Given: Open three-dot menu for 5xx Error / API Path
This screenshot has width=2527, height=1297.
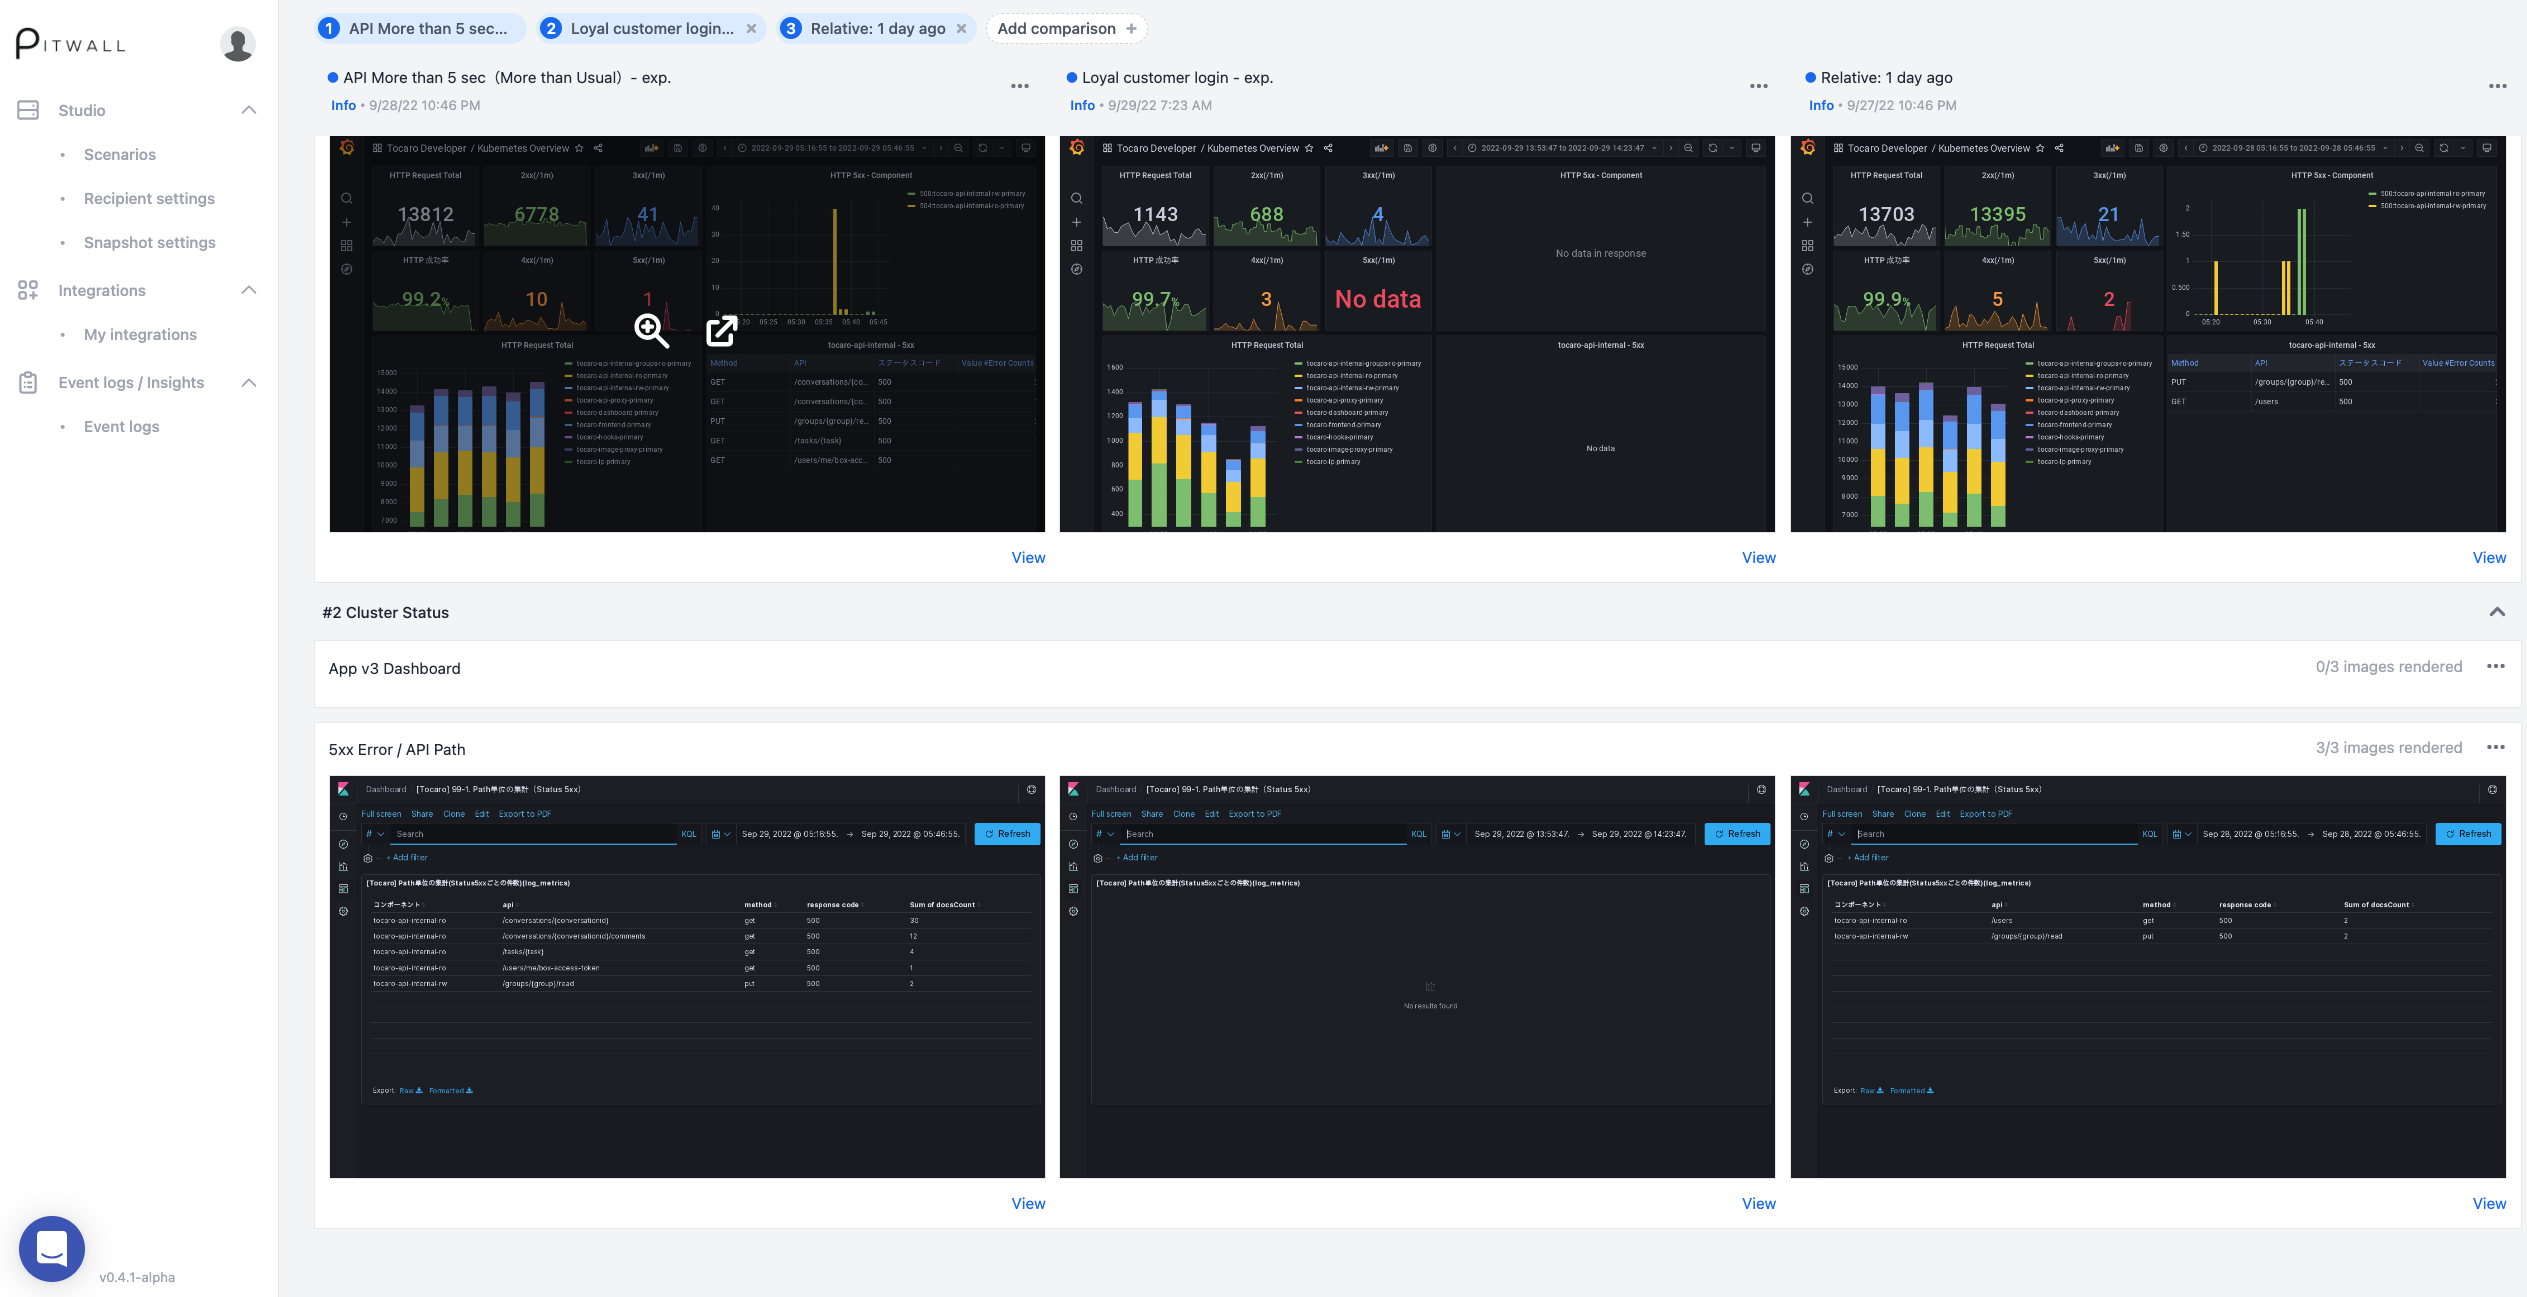Looking at the screenshot, I should point(2495,748).
